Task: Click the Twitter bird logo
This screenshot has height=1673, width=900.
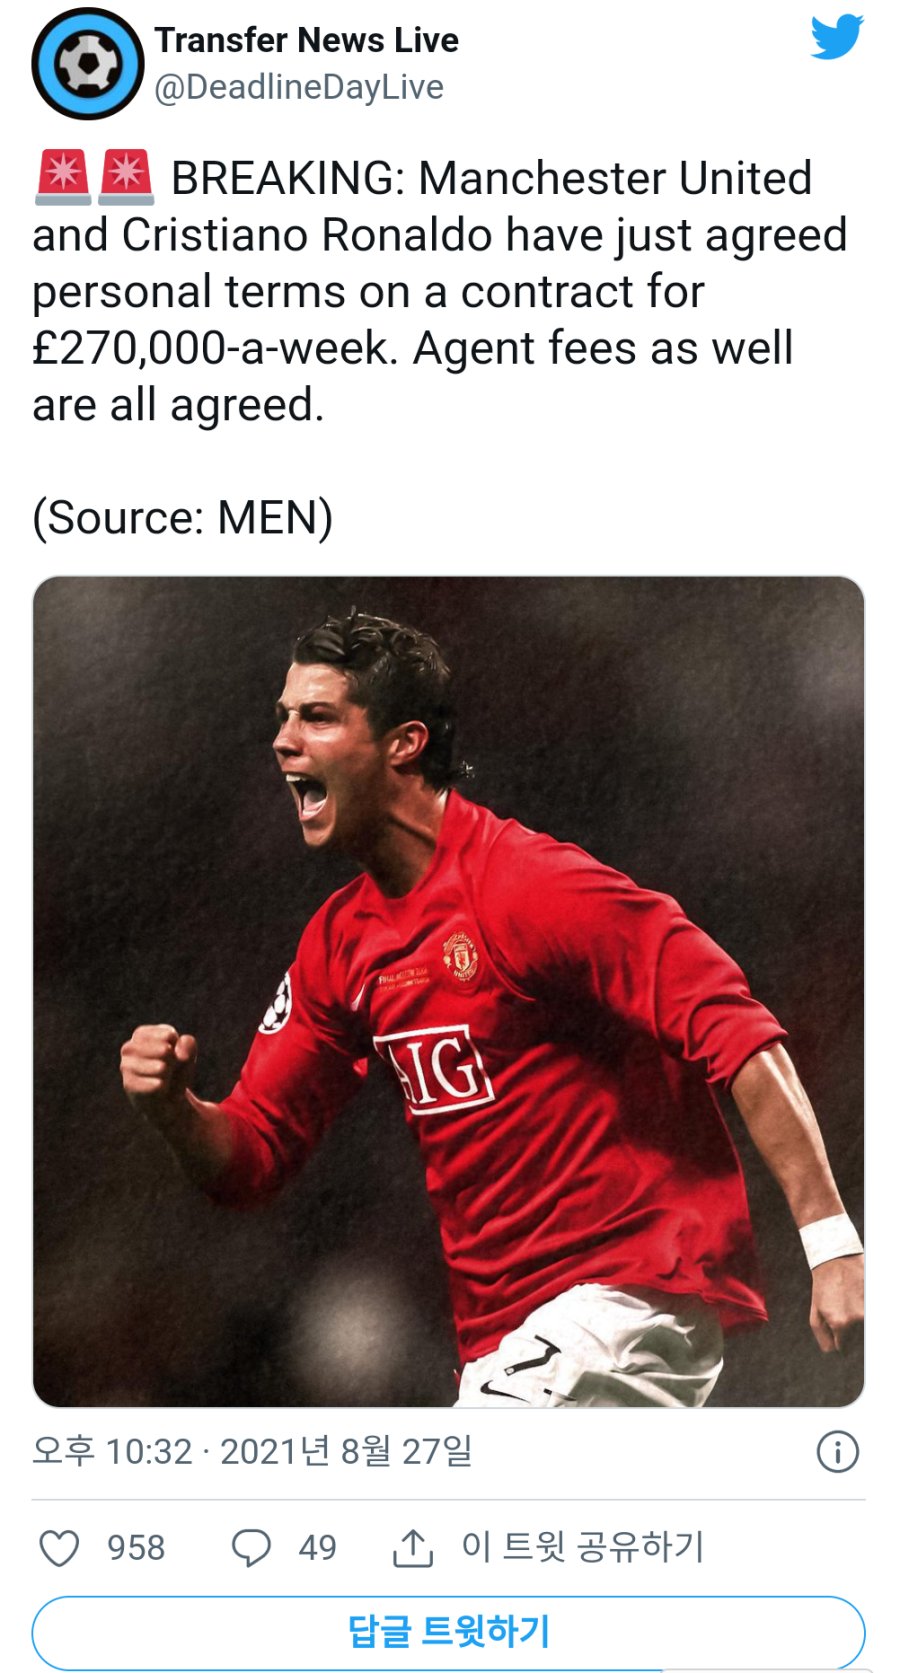Action: tap(837, 37)
